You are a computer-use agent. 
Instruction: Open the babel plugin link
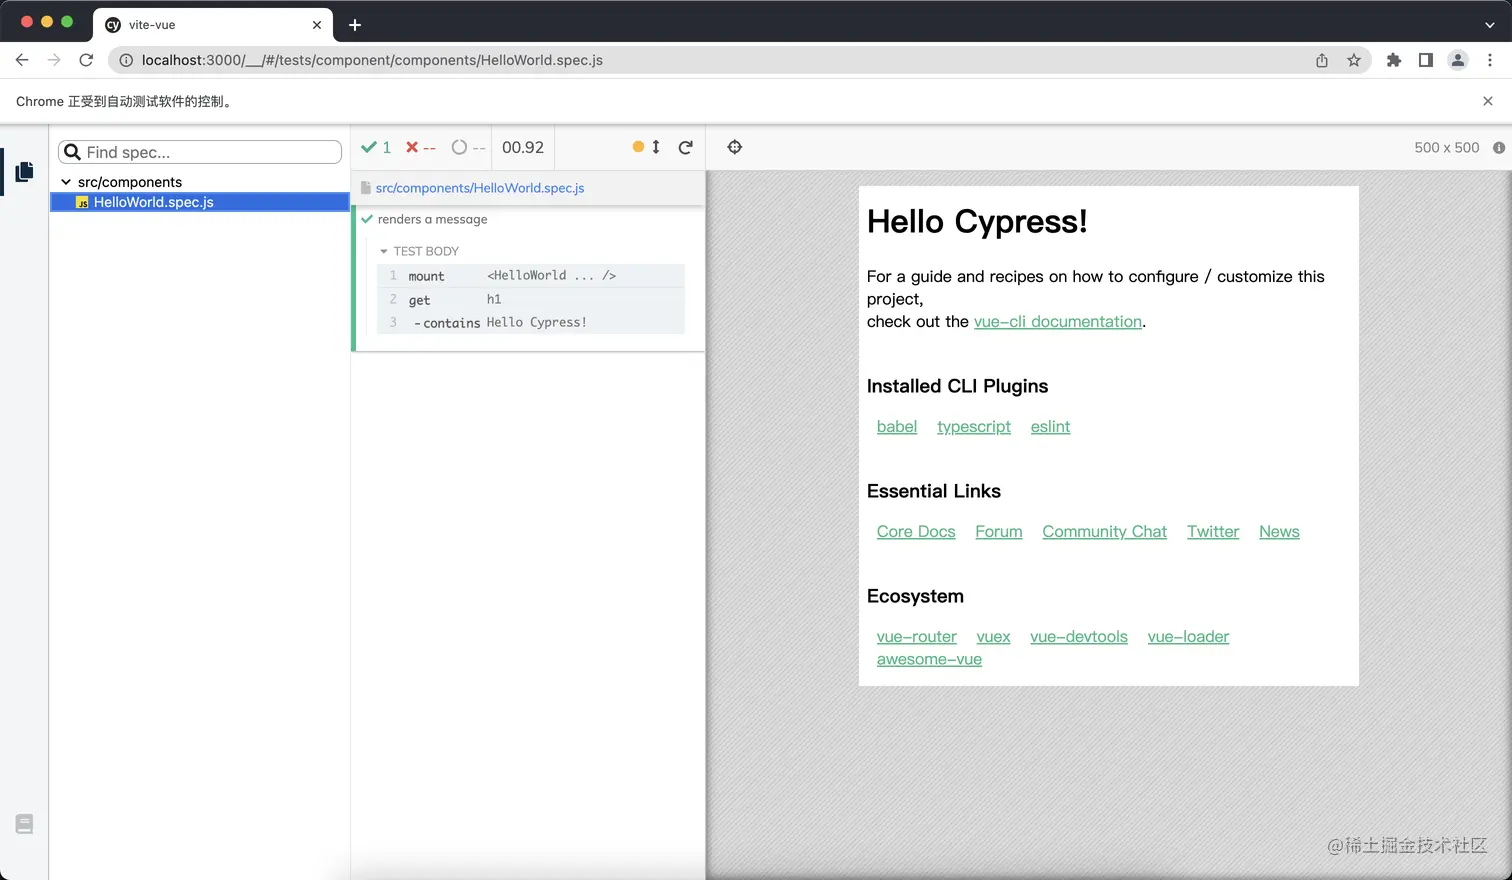coord(897,426)
